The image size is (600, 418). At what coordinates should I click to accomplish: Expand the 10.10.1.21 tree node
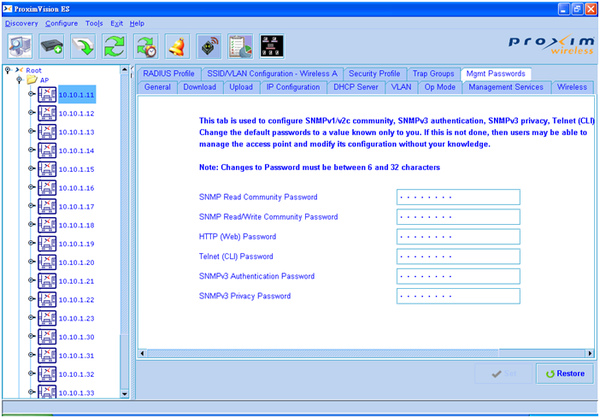[x=31, y=280]
